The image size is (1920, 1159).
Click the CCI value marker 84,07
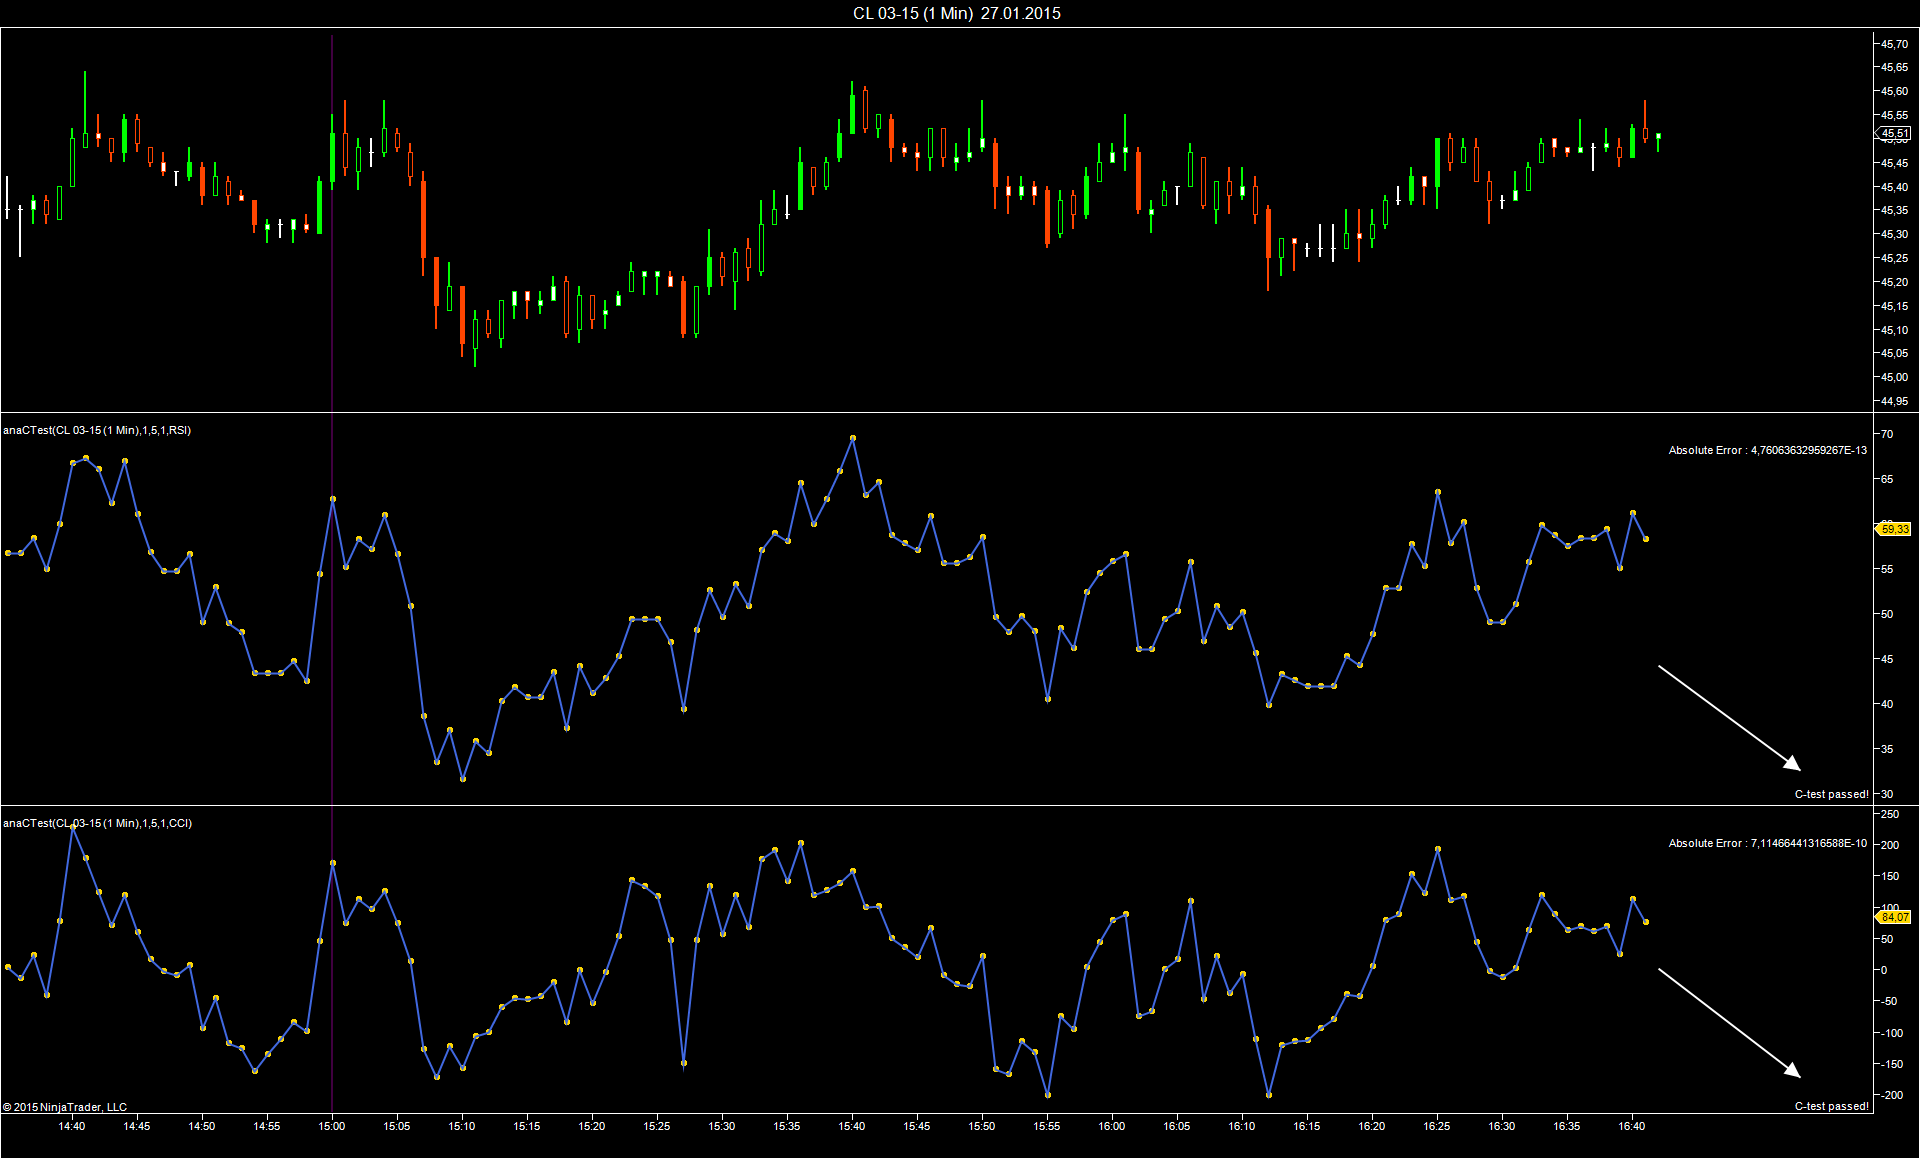(x=1893, y=917)
